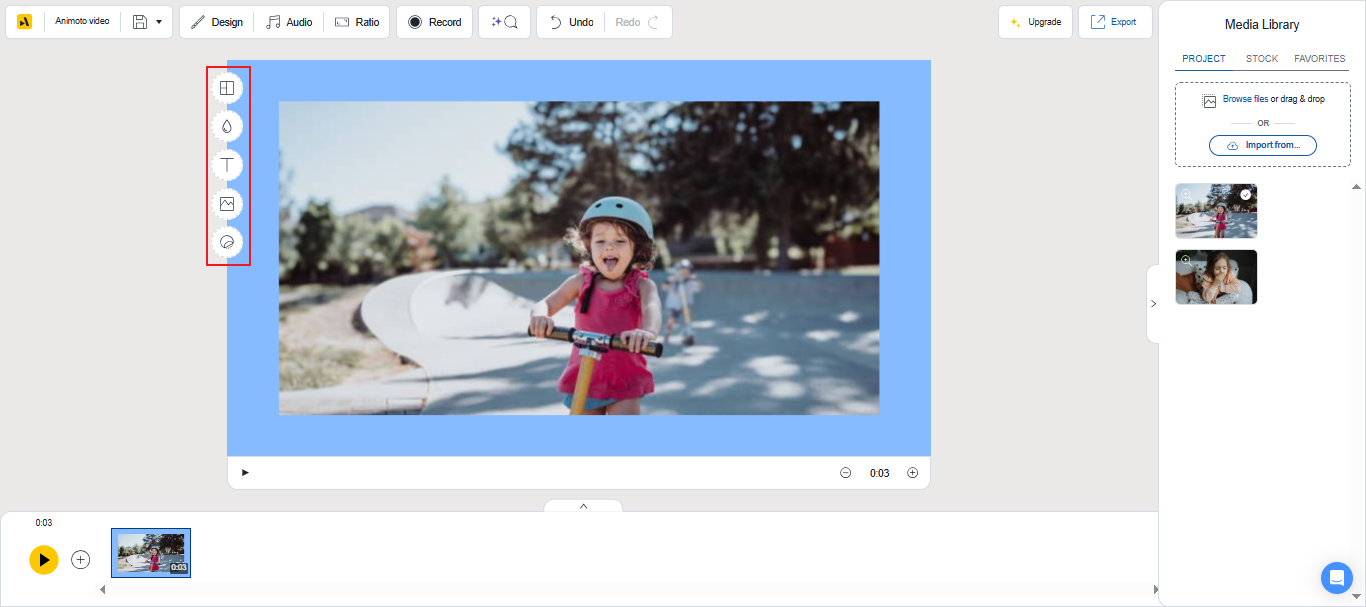Select the scooter girl media thumbnail
This screenshot has height=607, width=1366.
(x=1216, y=210)
